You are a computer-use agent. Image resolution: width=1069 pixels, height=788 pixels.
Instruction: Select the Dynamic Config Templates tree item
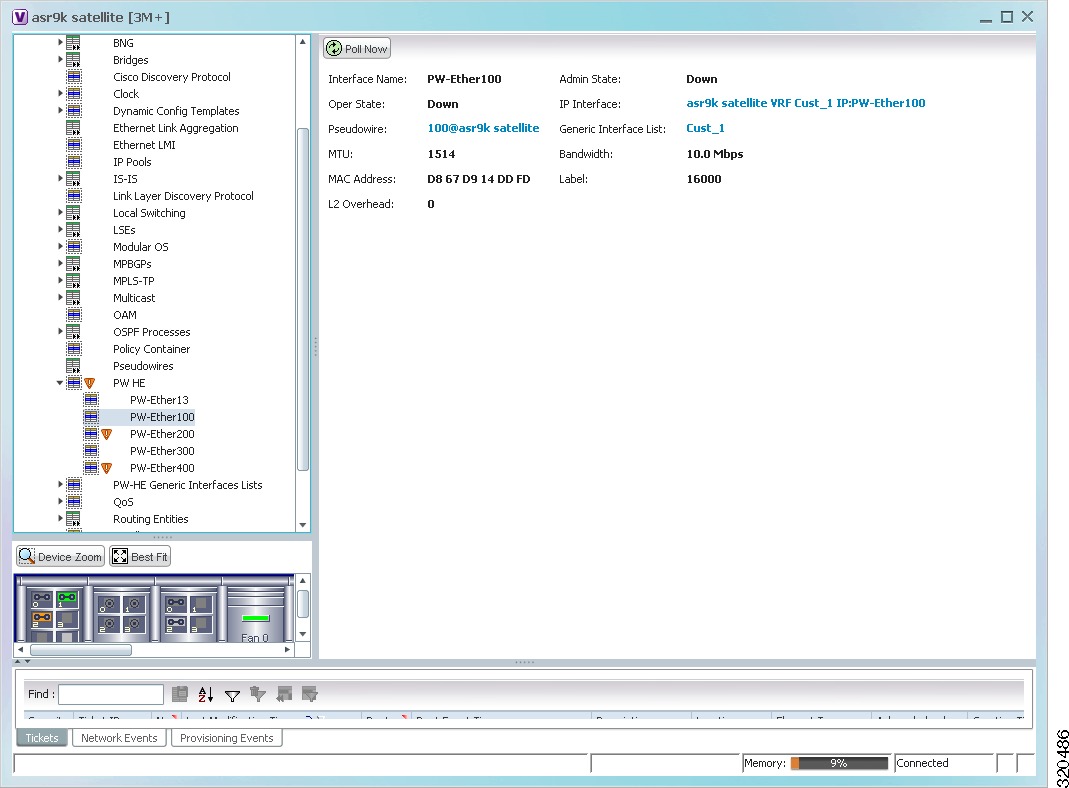coord(176,111)
